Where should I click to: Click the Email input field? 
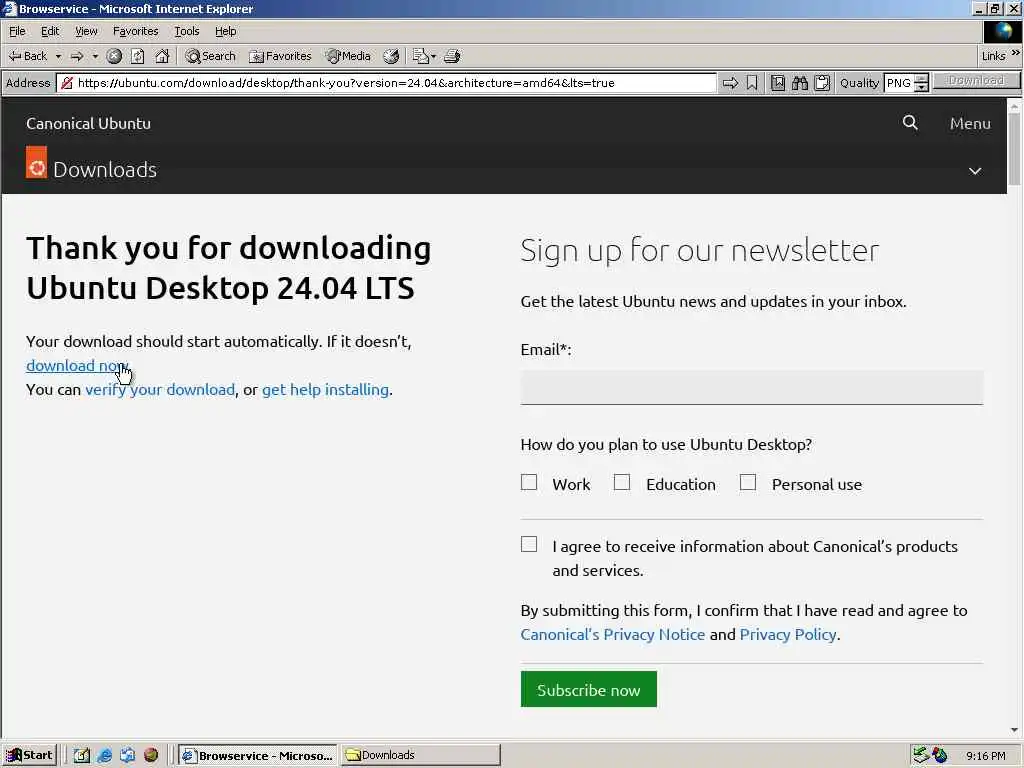[x=752, y=388]
